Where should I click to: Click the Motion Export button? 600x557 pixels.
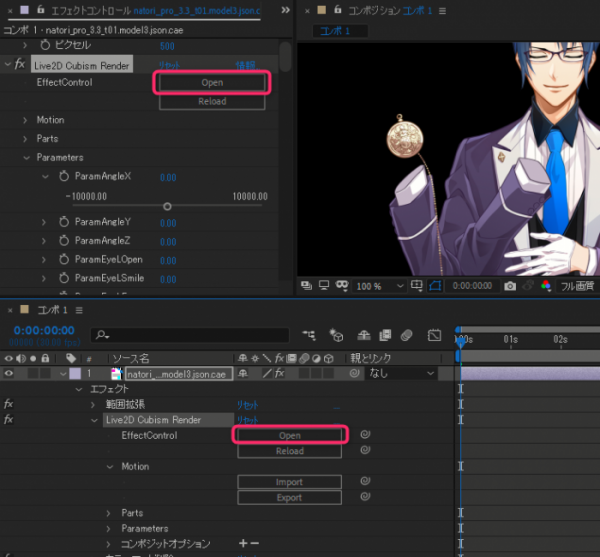click(x=290, y=498)
